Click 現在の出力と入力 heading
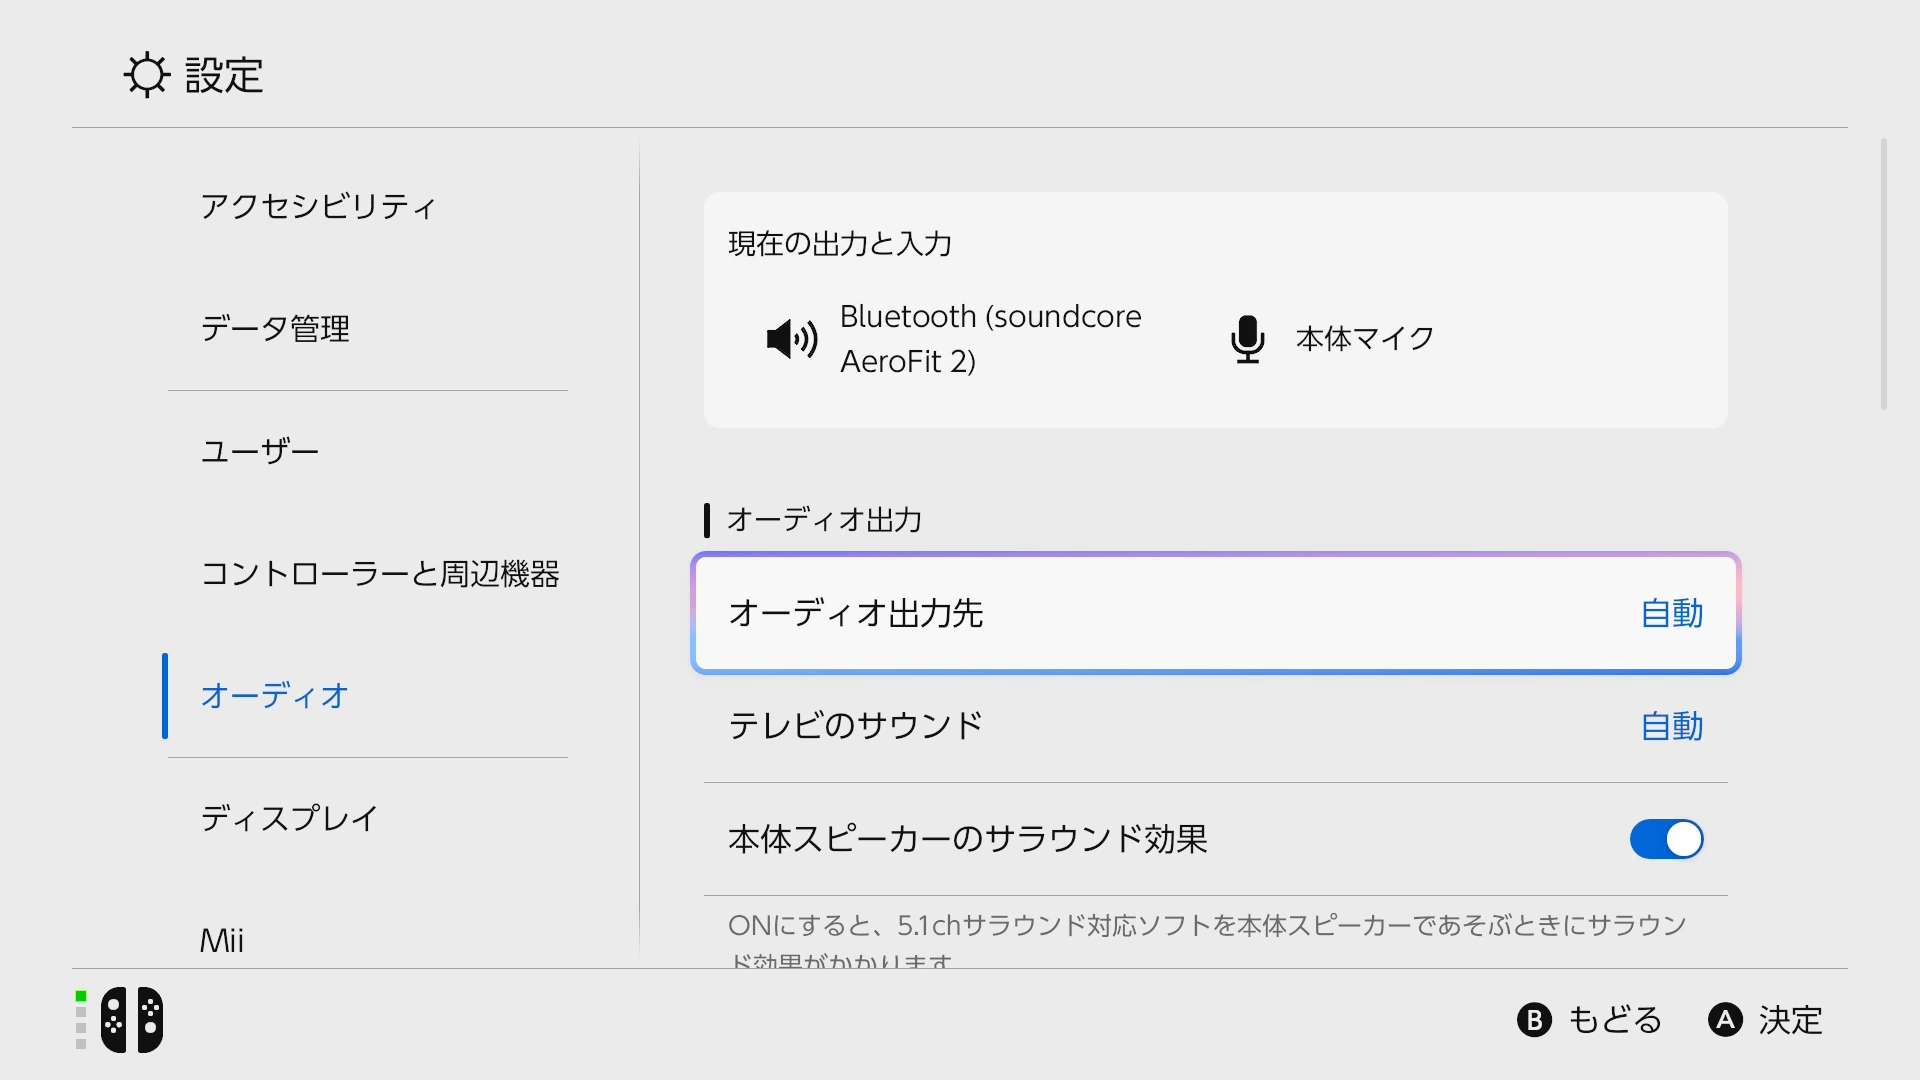Image resolution: width=1920 pixels, height=1080 pixels. coord(840,244)
